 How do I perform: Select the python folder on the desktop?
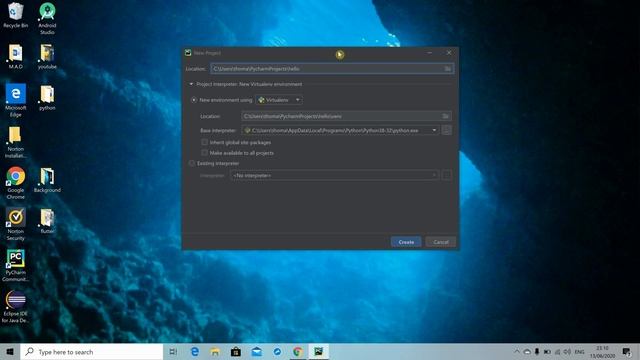click(x=47, y=98)
